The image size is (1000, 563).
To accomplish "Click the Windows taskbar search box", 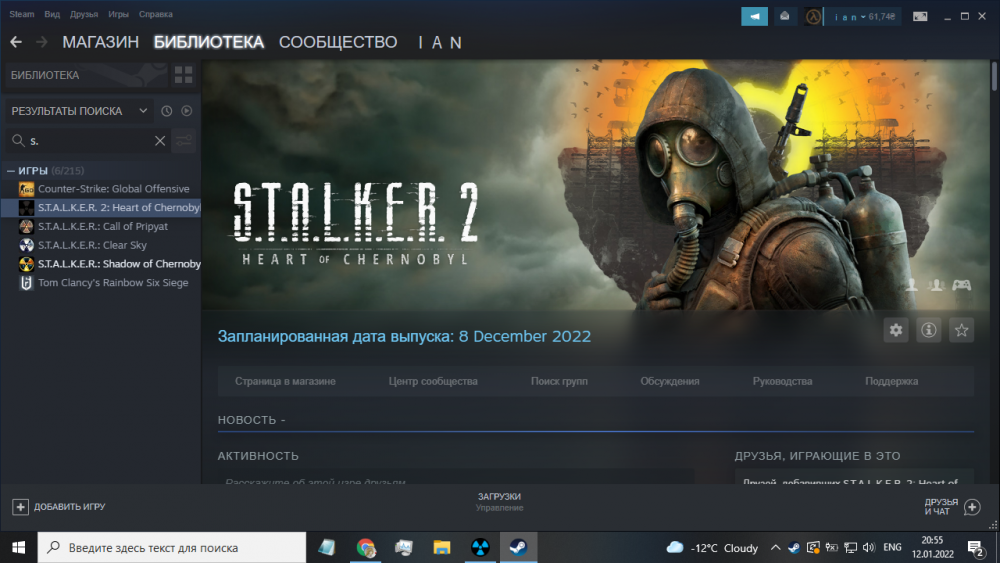I will tap(172, 548).
